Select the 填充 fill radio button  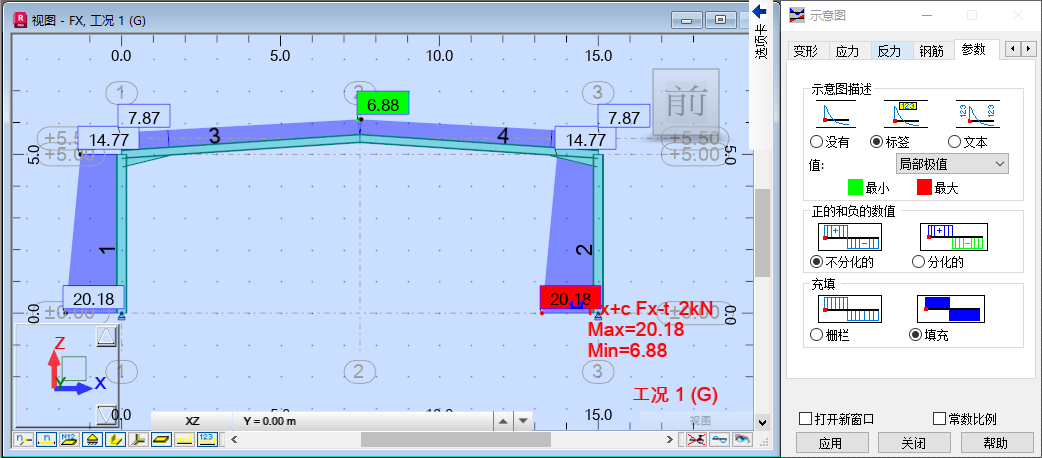(x=915, y=335)
